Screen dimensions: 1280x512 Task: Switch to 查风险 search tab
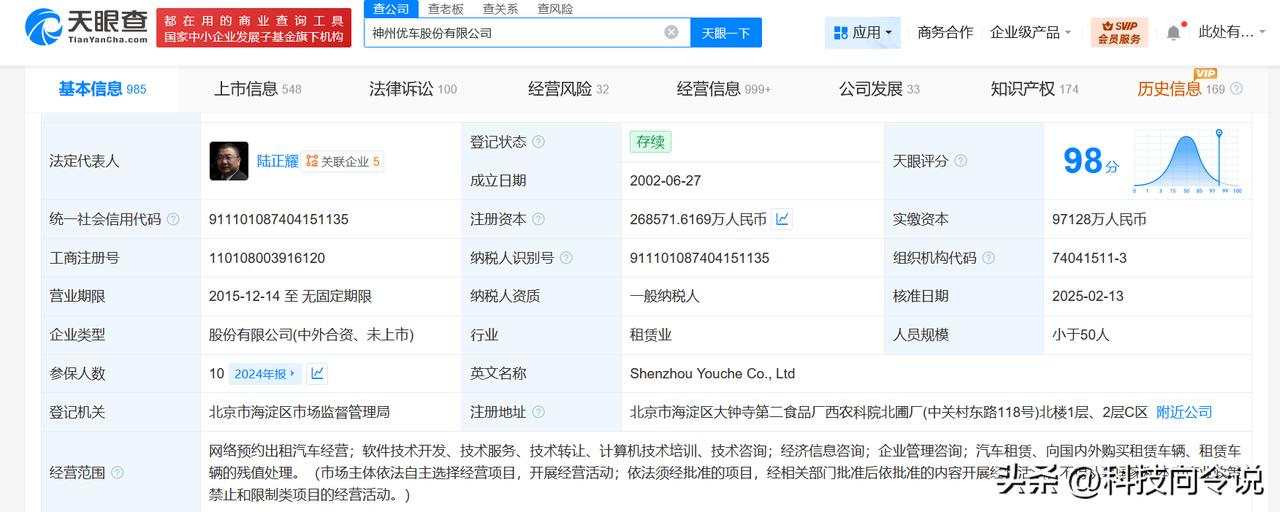555,9
